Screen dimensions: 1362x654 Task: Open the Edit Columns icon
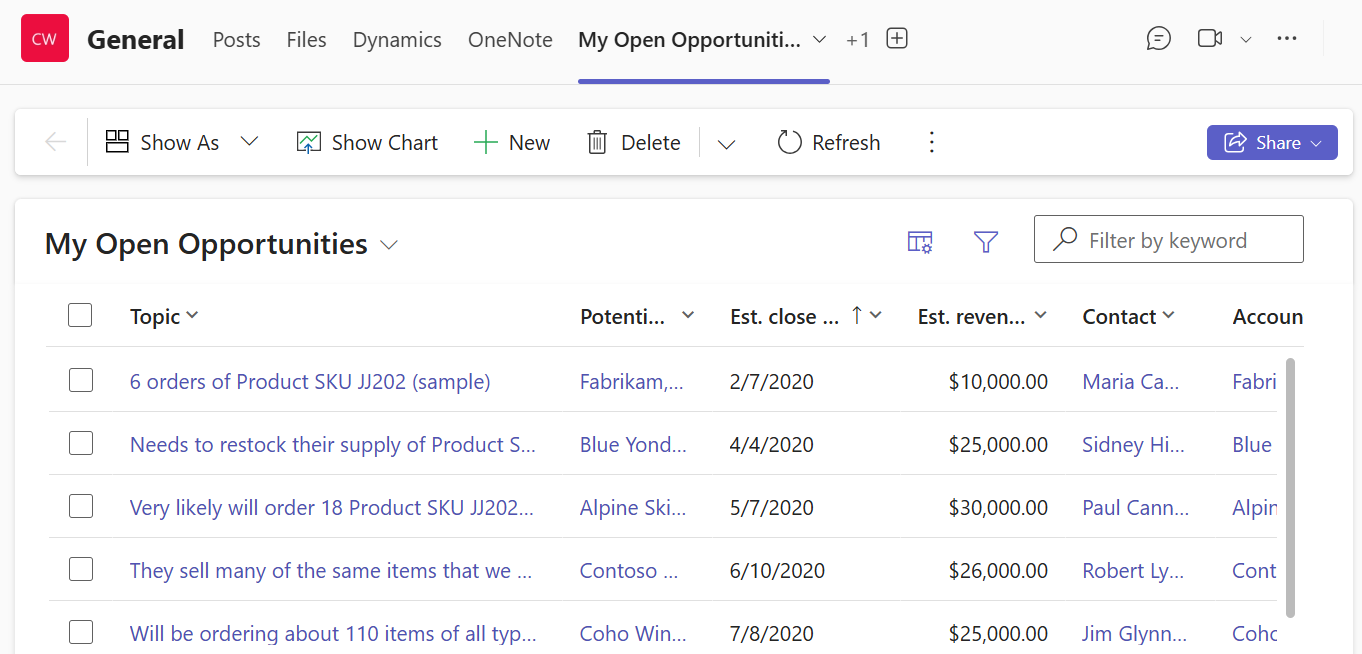pyautogui.click(x=919, y=241)
